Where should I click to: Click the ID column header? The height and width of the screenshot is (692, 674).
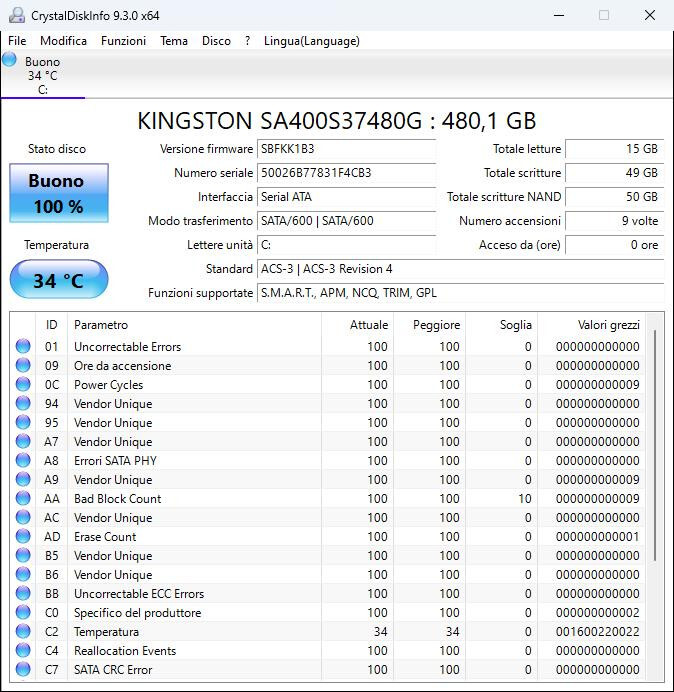click(x=51, y=325)
